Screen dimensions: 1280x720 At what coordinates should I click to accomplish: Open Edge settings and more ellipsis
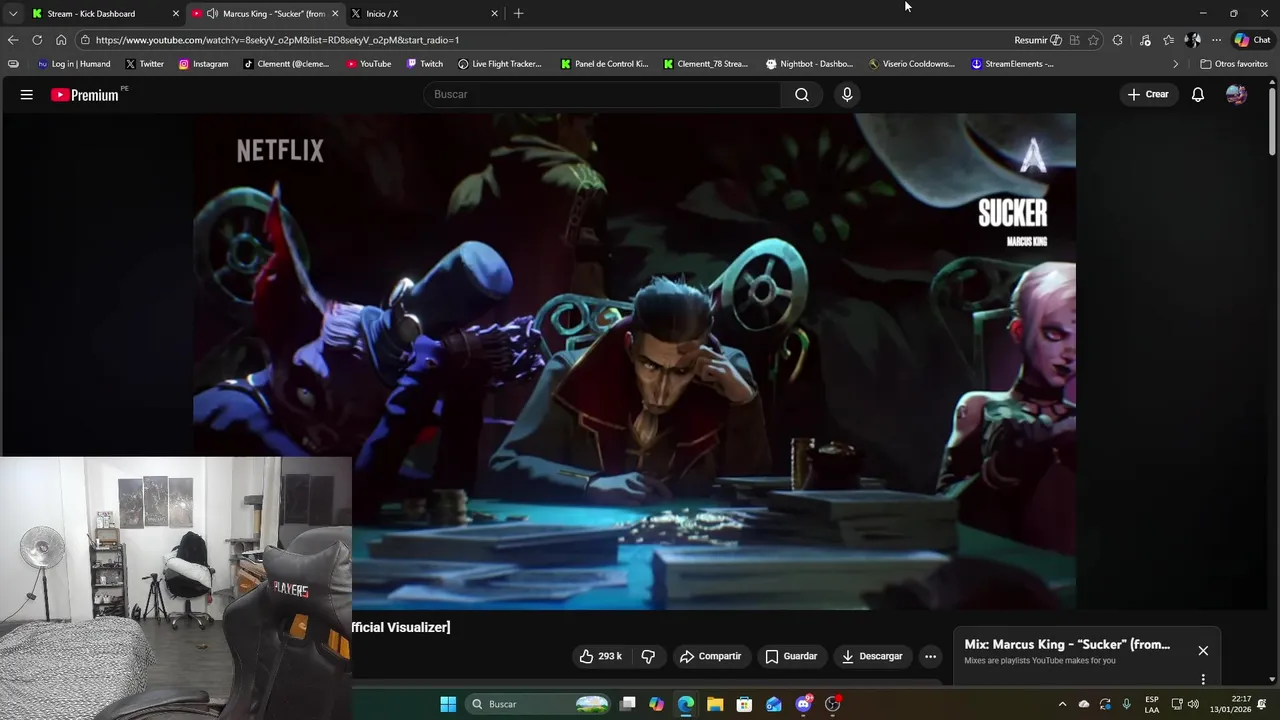coord(1216,40)
